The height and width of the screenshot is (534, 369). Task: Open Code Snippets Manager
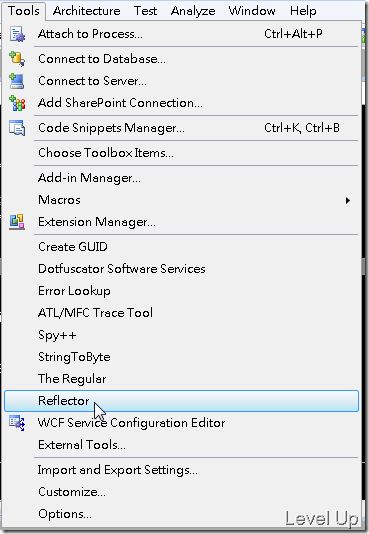181,128
